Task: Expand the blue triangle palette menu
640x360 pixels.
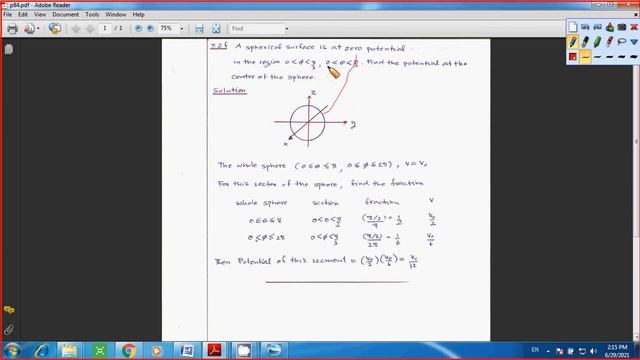Action: 634,42
